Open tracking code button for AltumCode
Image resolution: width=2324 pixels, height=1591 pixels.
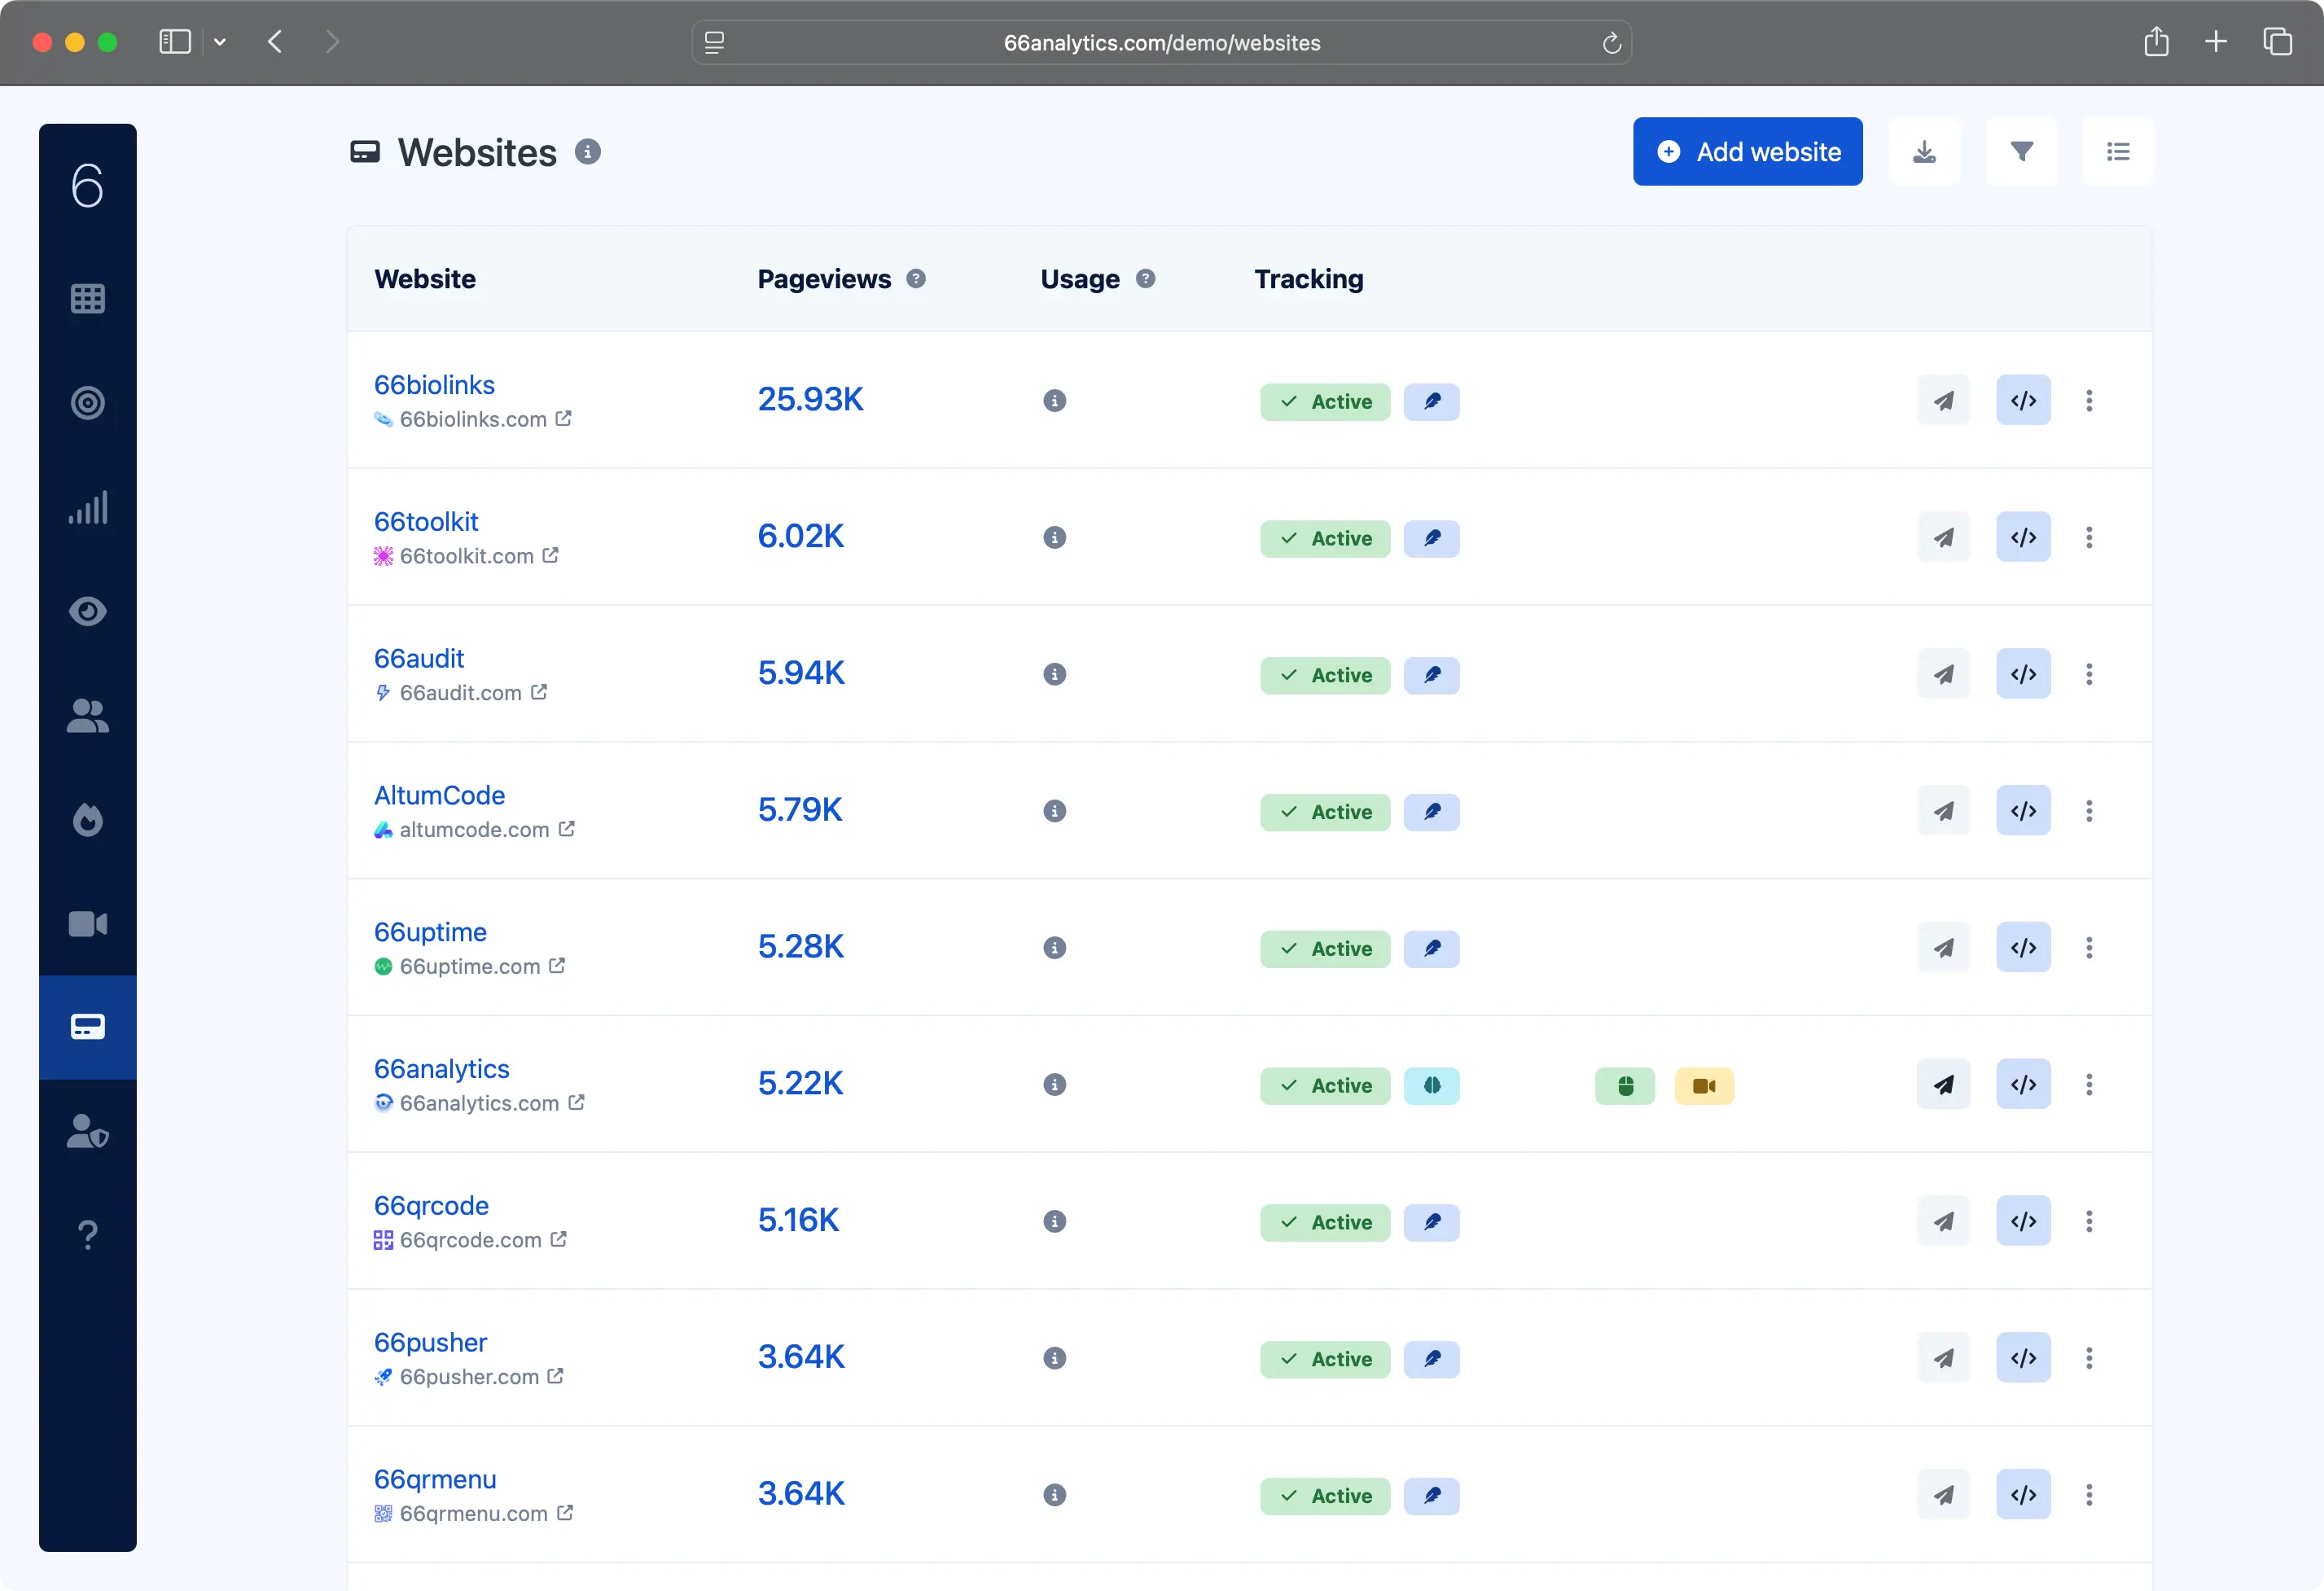(2023, 812)
